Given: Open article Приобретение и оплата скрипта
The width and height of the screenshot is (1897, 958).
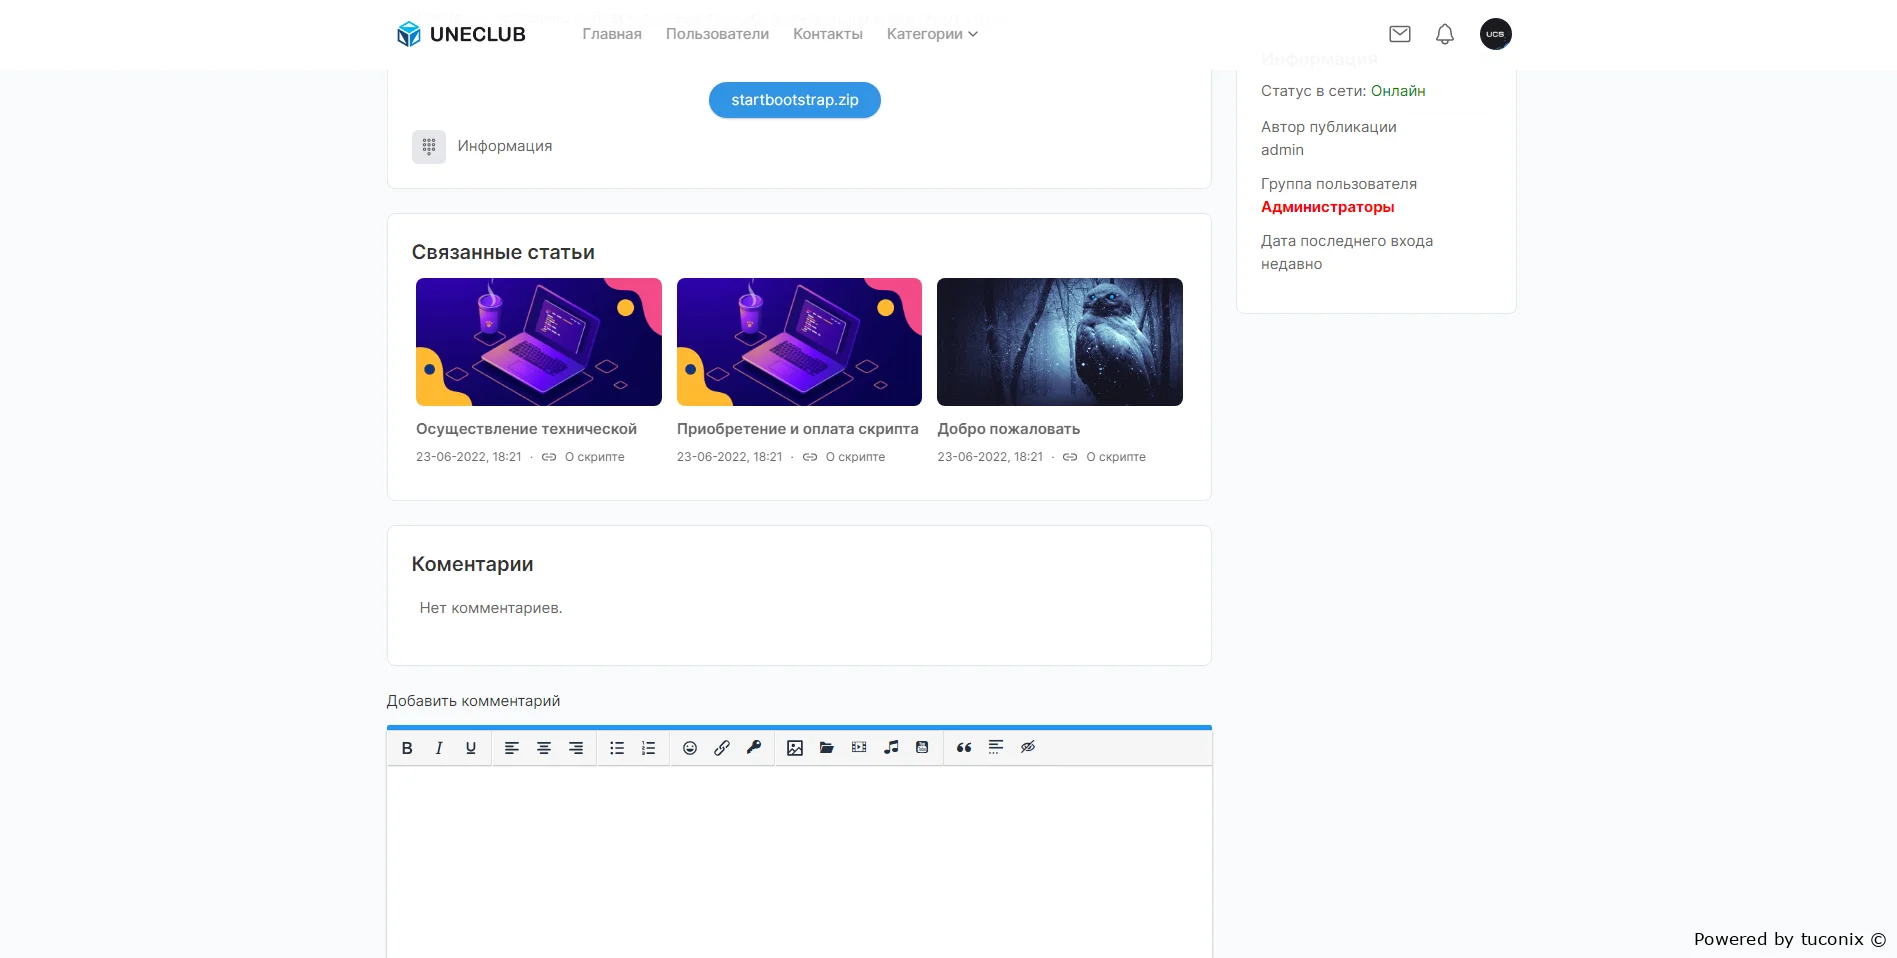Looking at the screenshot, I should pyautogui.click(x=798, y=429).
